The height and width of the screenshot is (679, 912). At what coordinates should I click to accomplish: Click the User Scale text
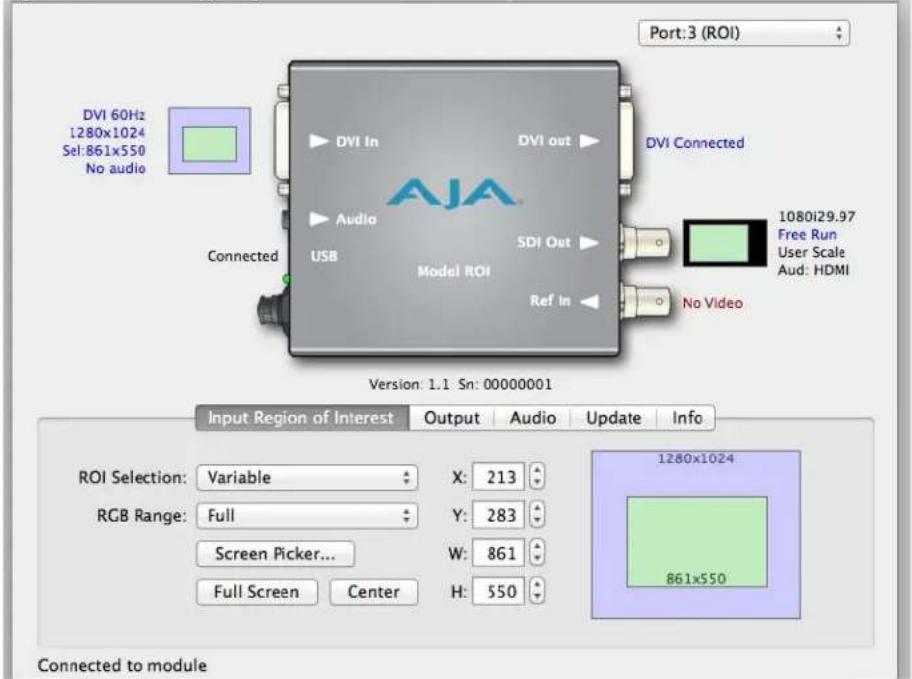click(811, 253)
